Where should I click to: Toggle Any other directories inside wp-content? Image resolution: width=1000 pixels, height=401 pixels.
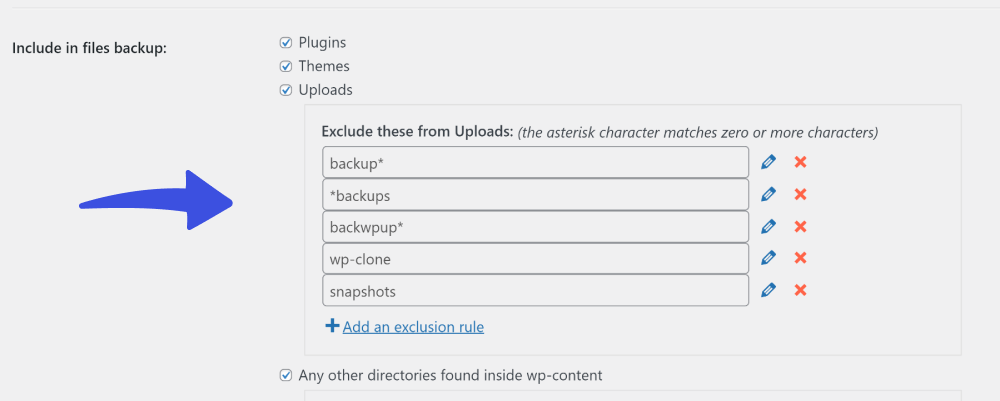tap(286, 375)
